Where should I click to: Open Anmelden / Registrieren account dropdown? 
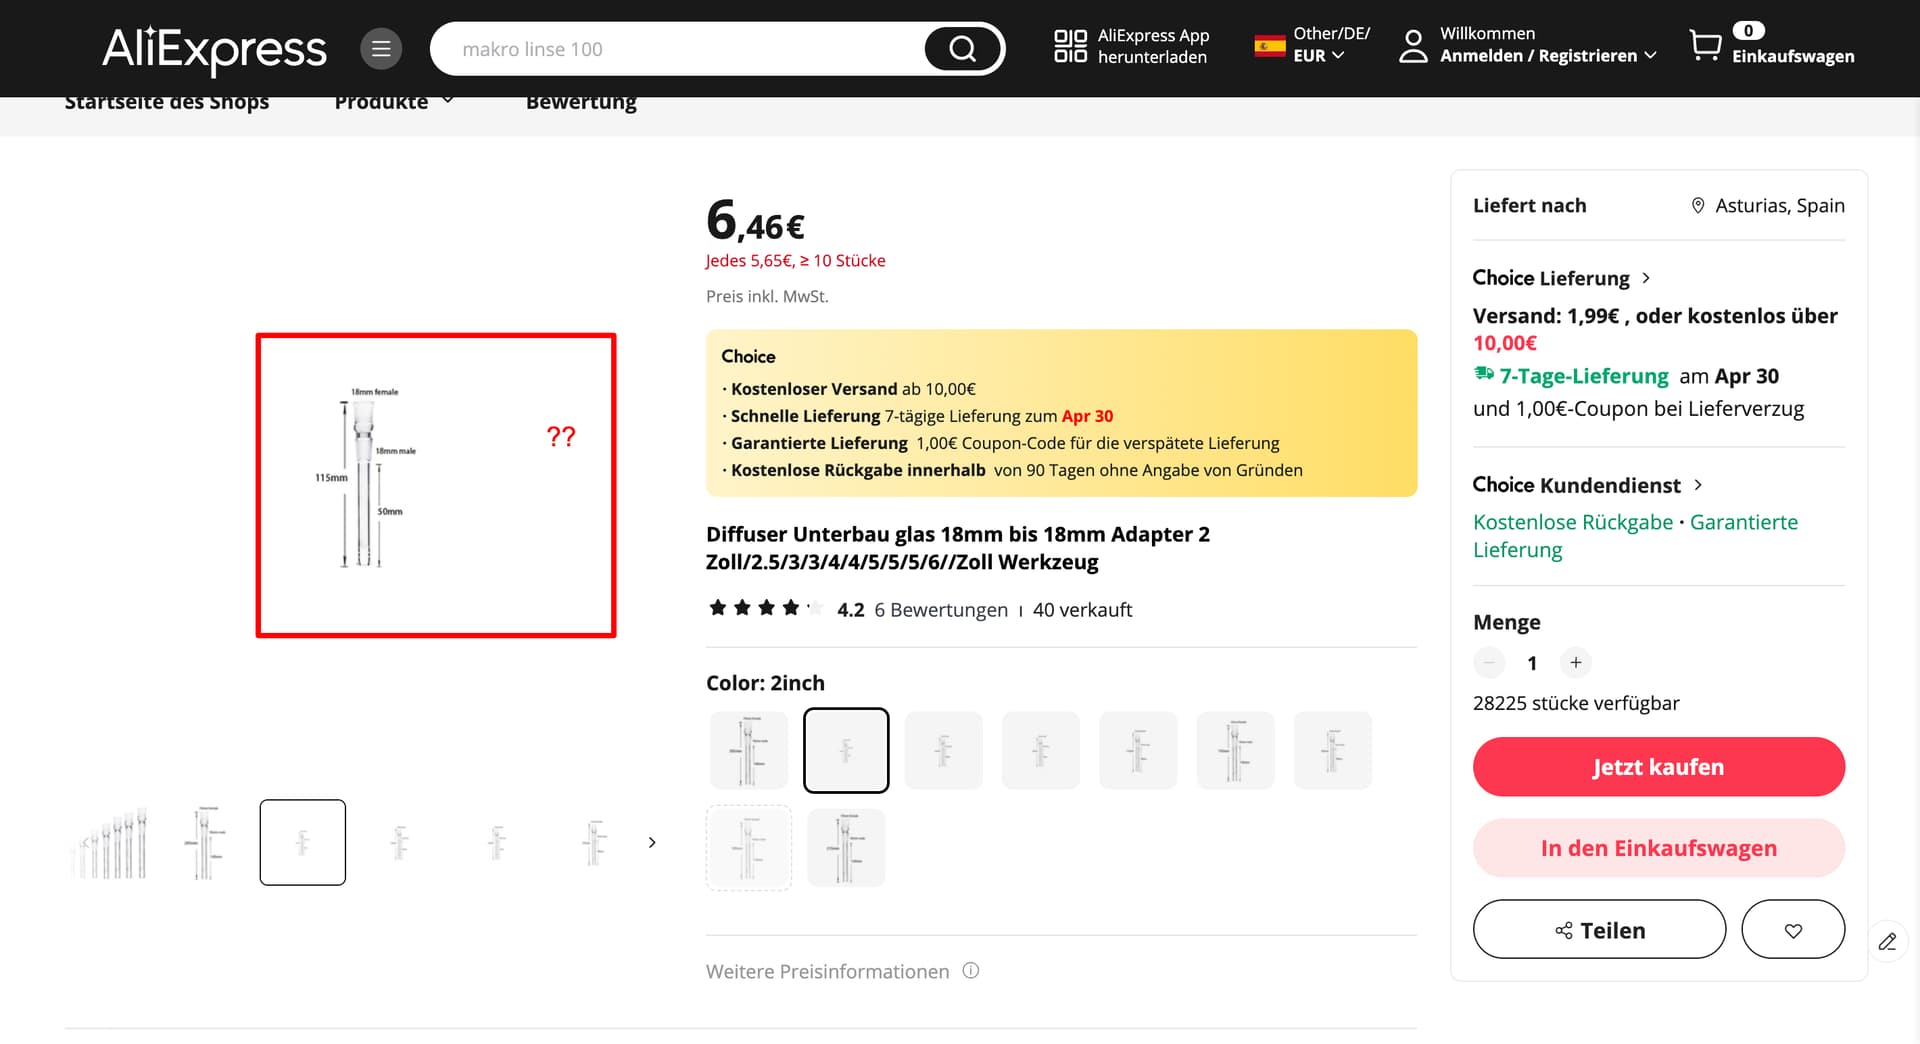[1547, 56]
